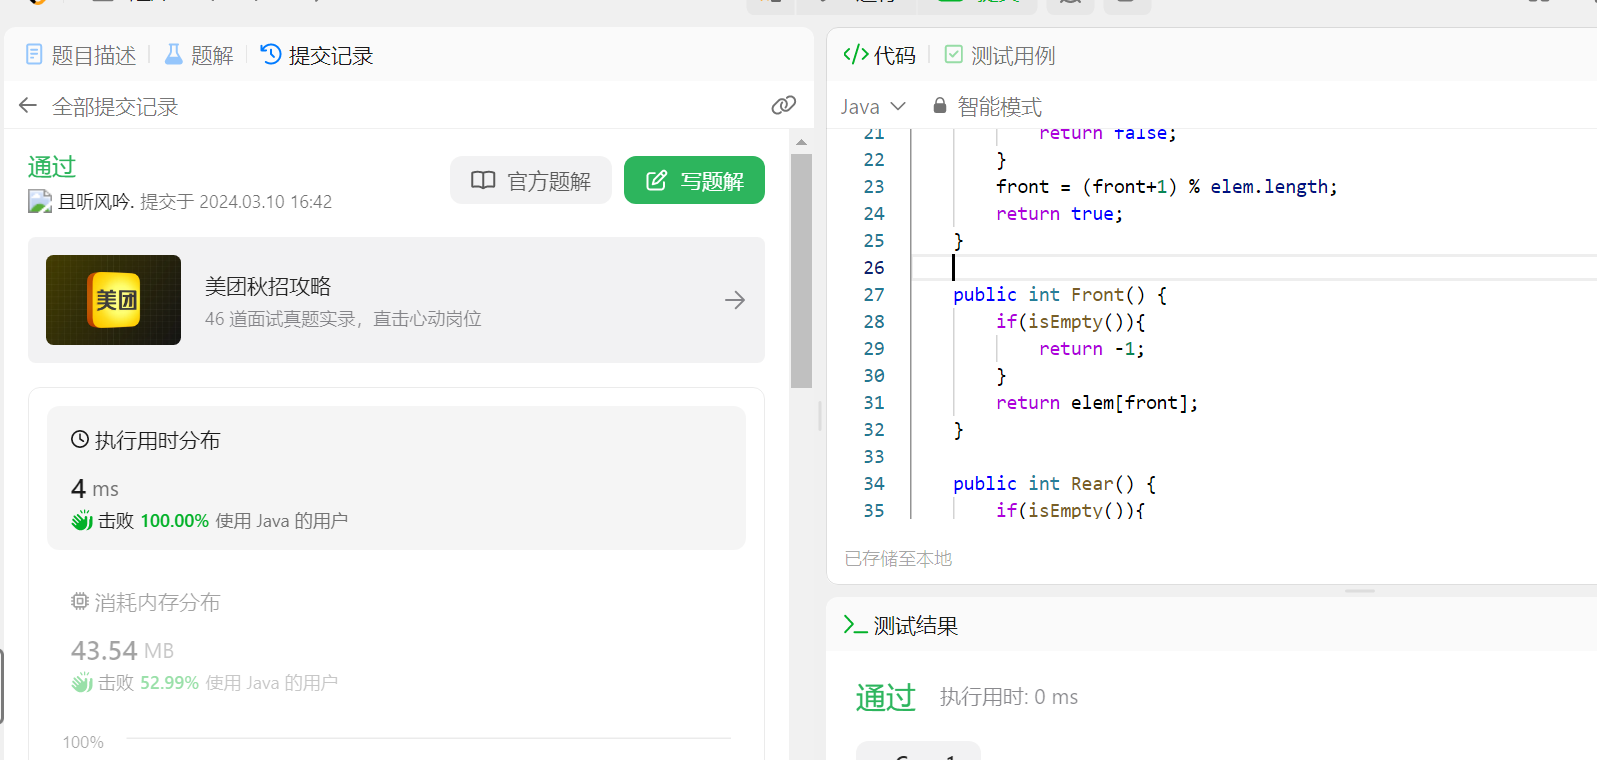This screenshot has width=1597, height=760.
Task: Click the 执行用时: 0 ms text
Action: (x=1009, y=697)
